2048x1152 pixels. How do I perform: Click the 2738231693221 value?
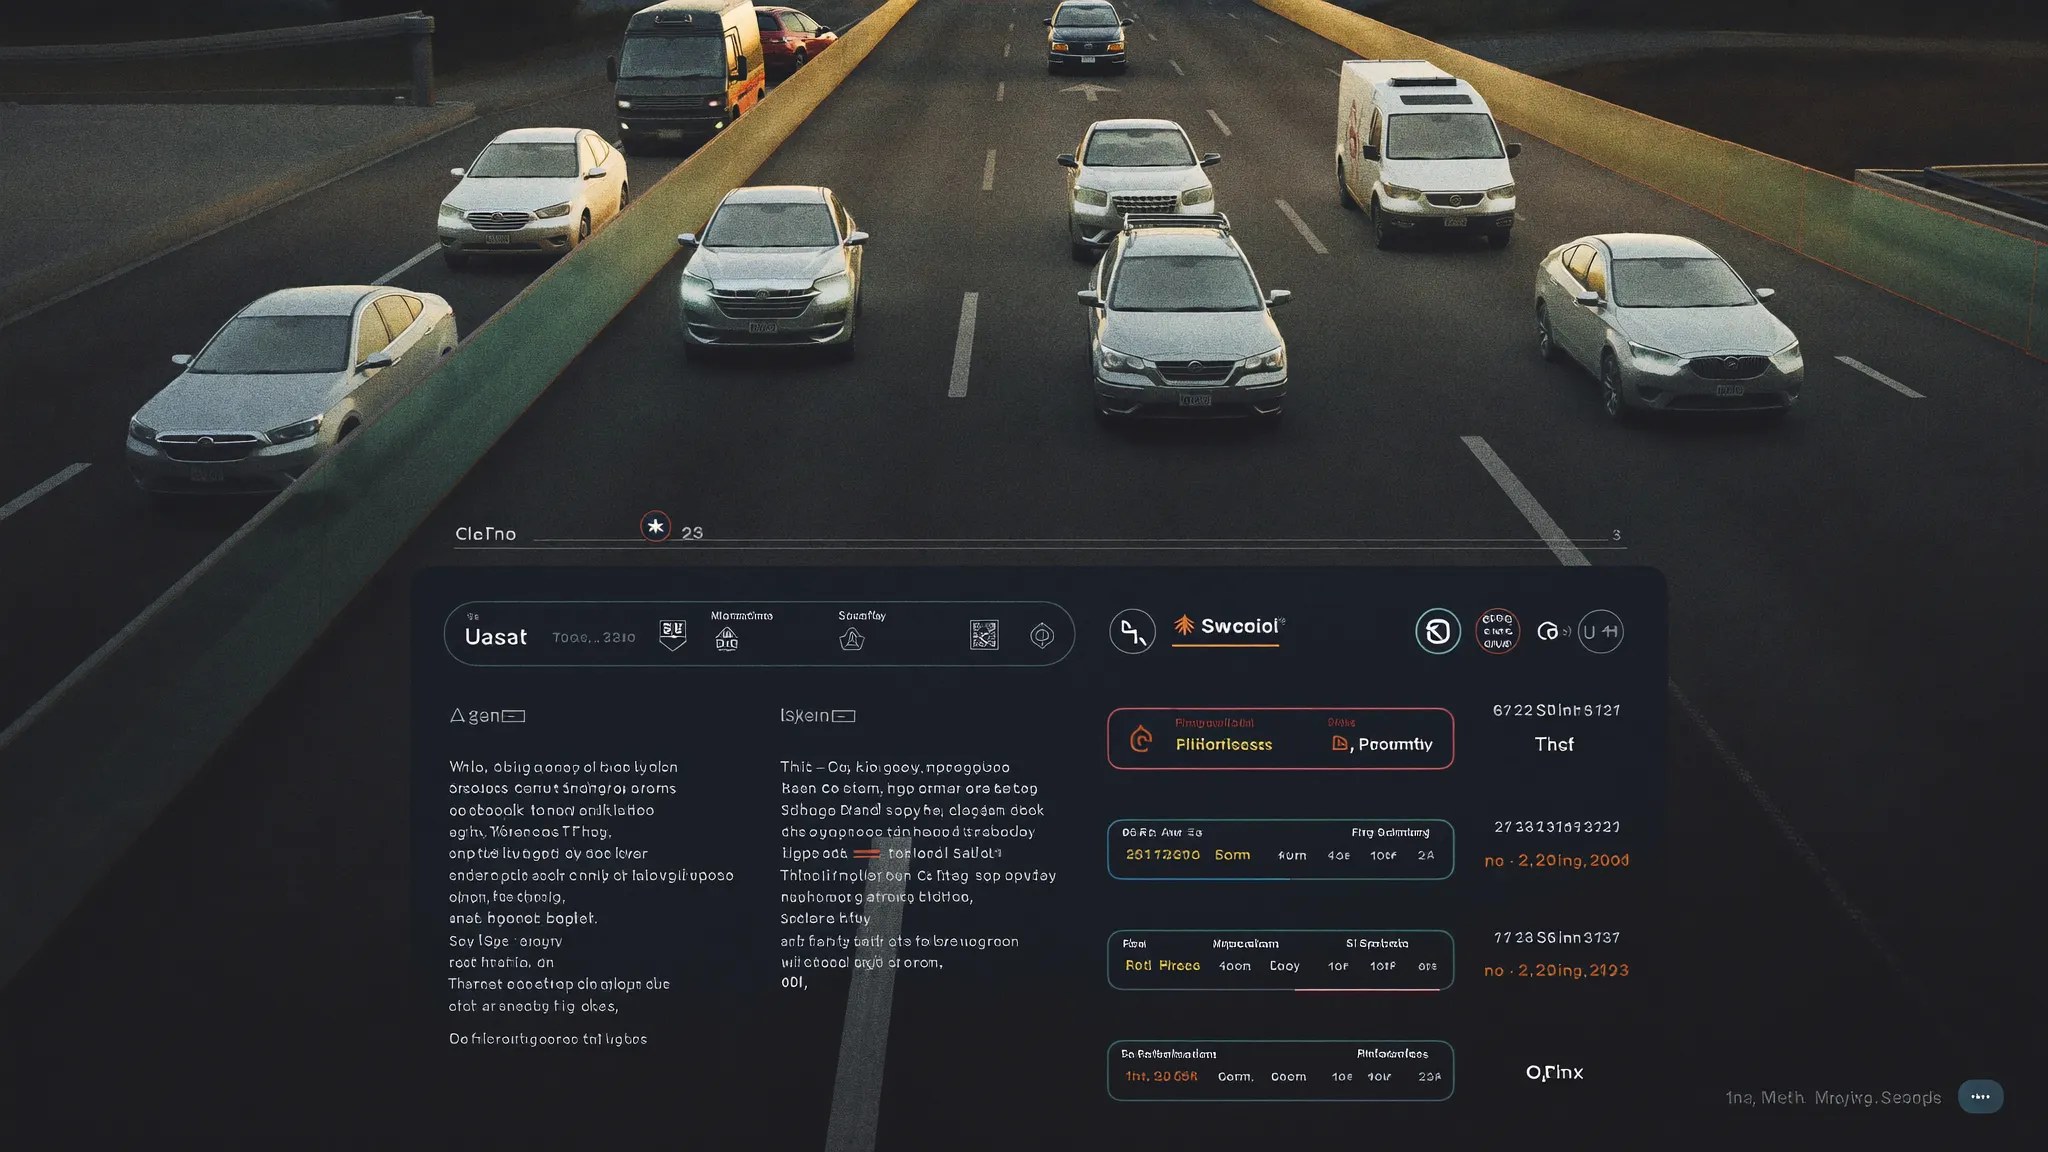(1557, 827)
